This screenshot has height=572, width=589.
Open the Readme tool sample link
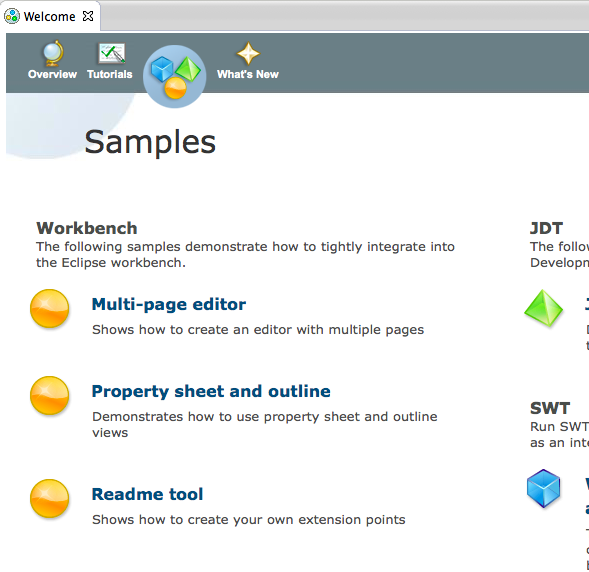[x=147, y=494]
